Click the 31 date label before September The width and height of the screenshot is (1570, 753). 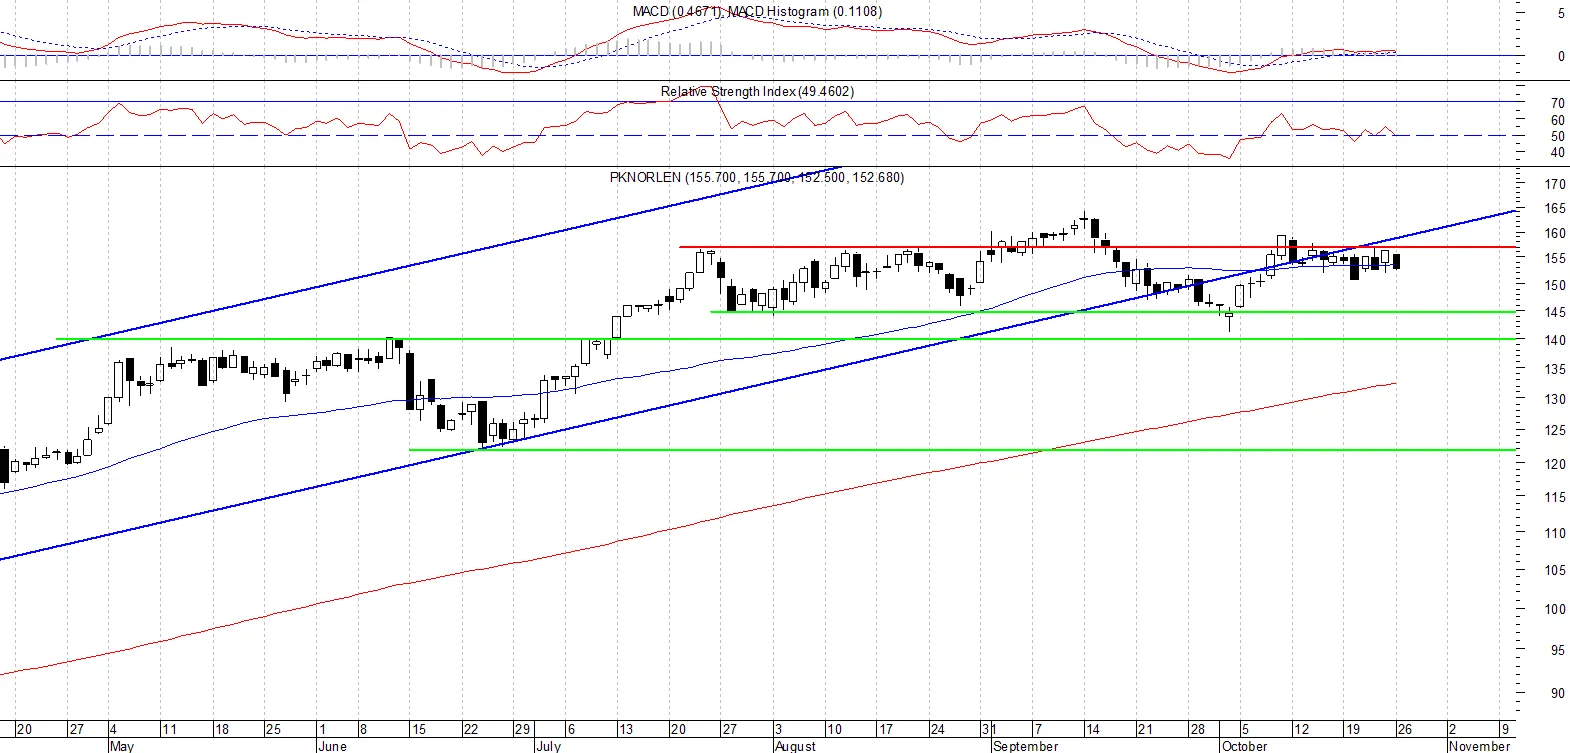pos(988,729)
